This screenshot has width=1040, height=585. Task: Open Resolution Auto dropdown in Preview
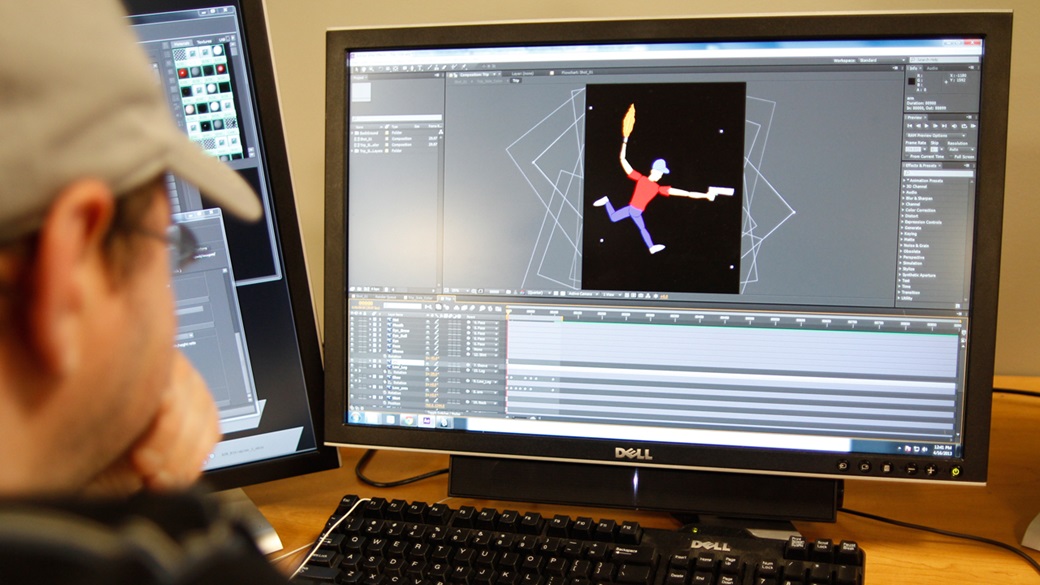[961, 149]
